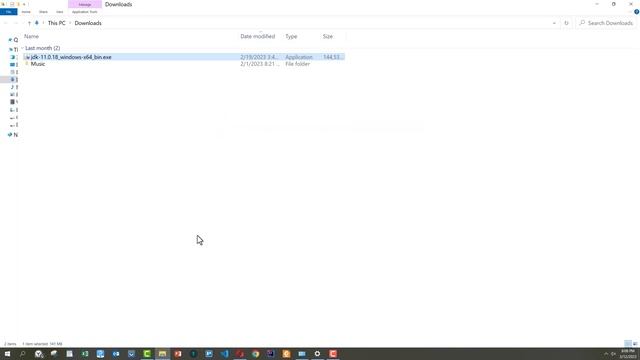Sort files by the Date modified column
640x360 pixels.
(x=258, y=36)
